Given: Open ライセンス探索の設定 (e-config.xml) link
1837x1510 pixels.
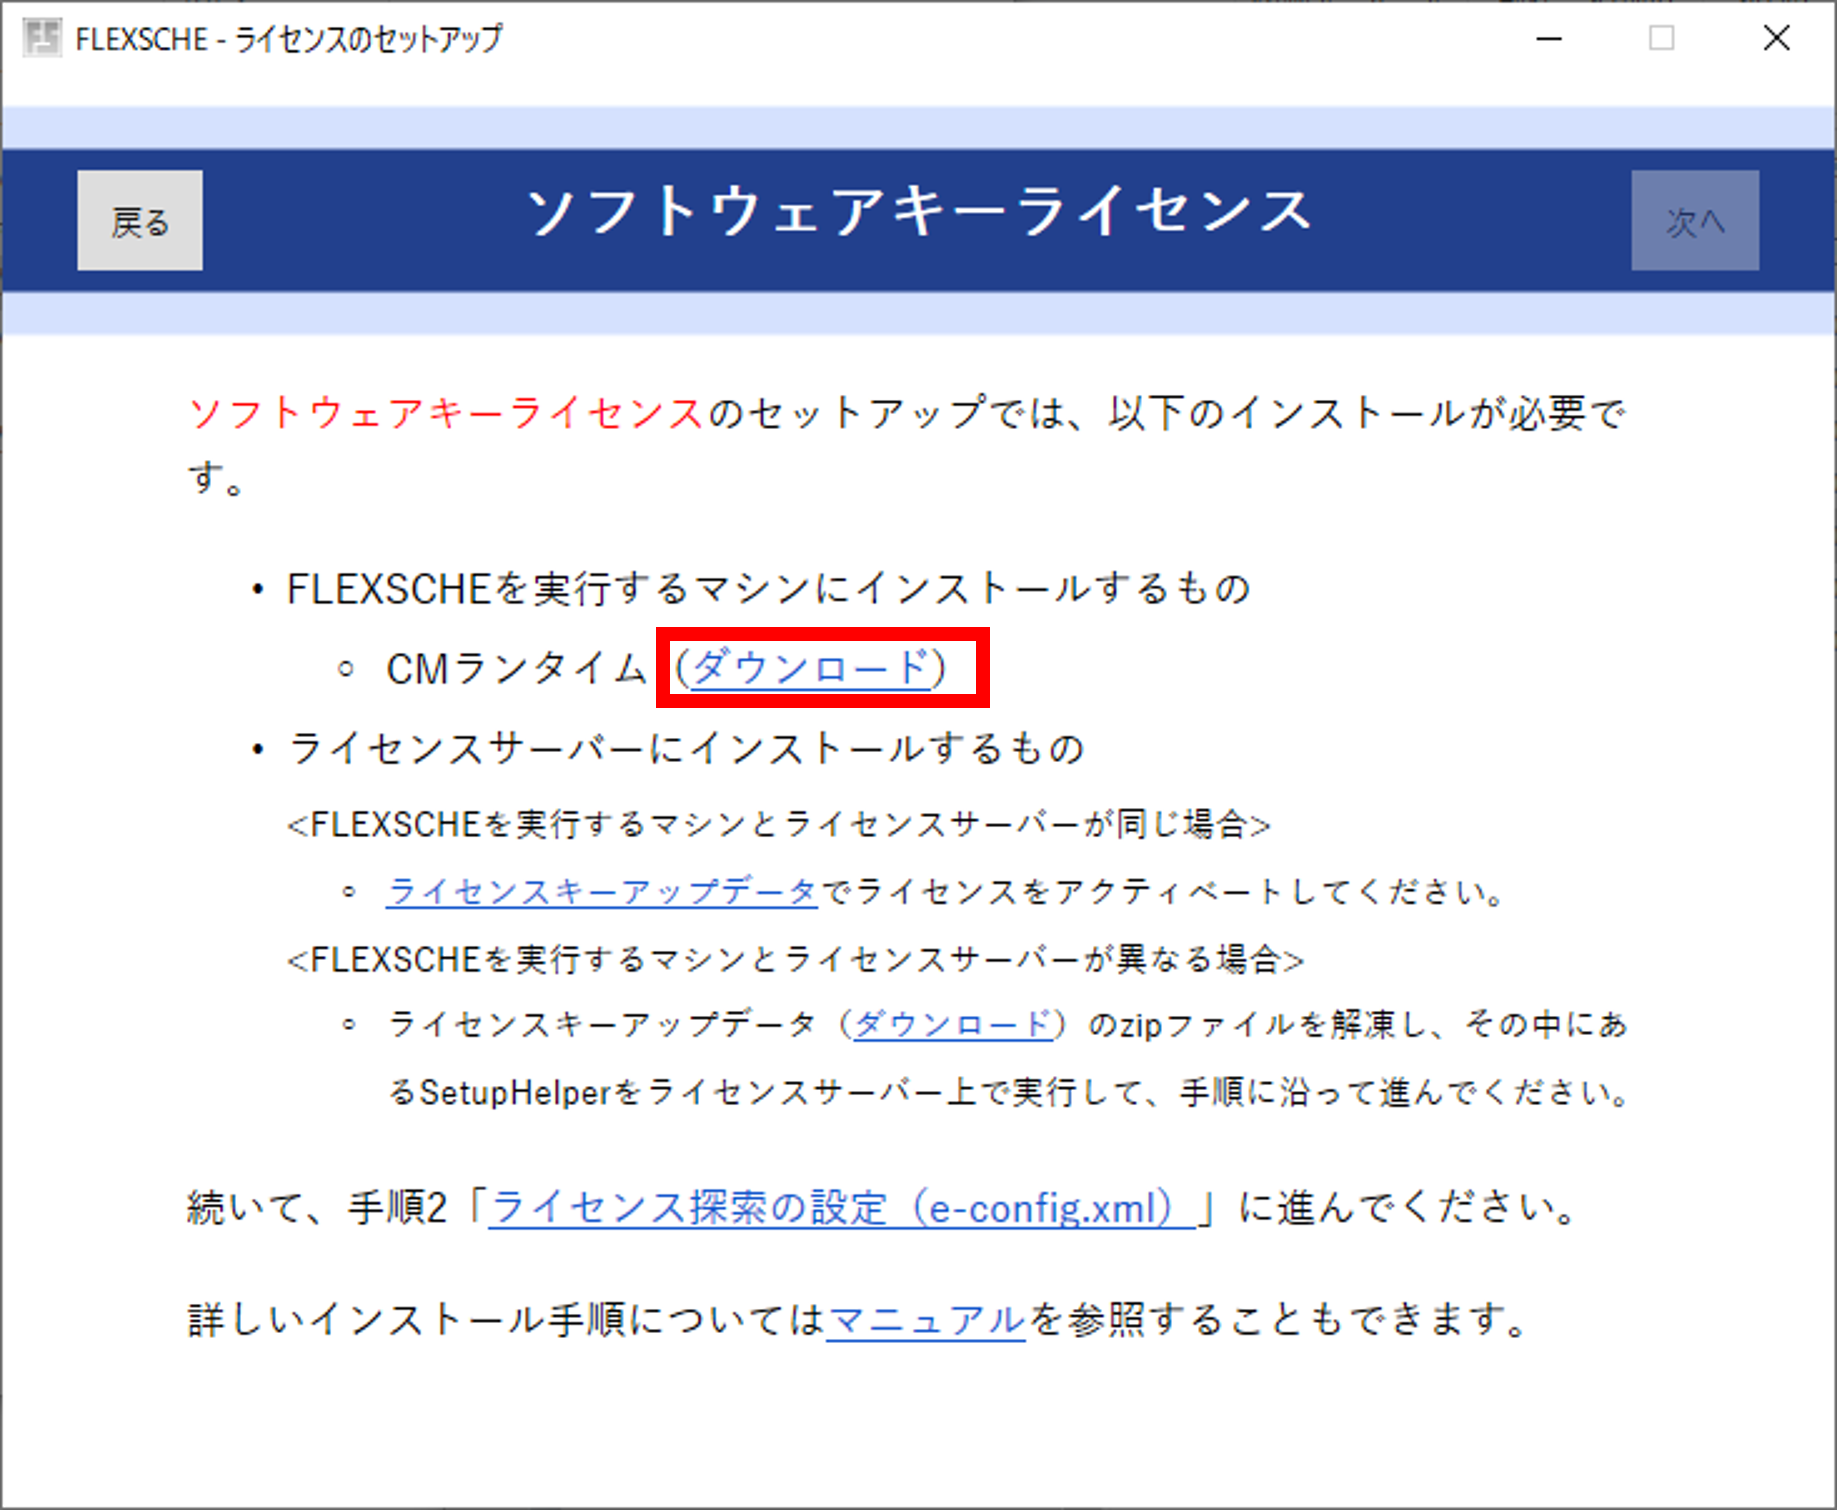Looking at the screenshot, I should tap(840, 1208).
